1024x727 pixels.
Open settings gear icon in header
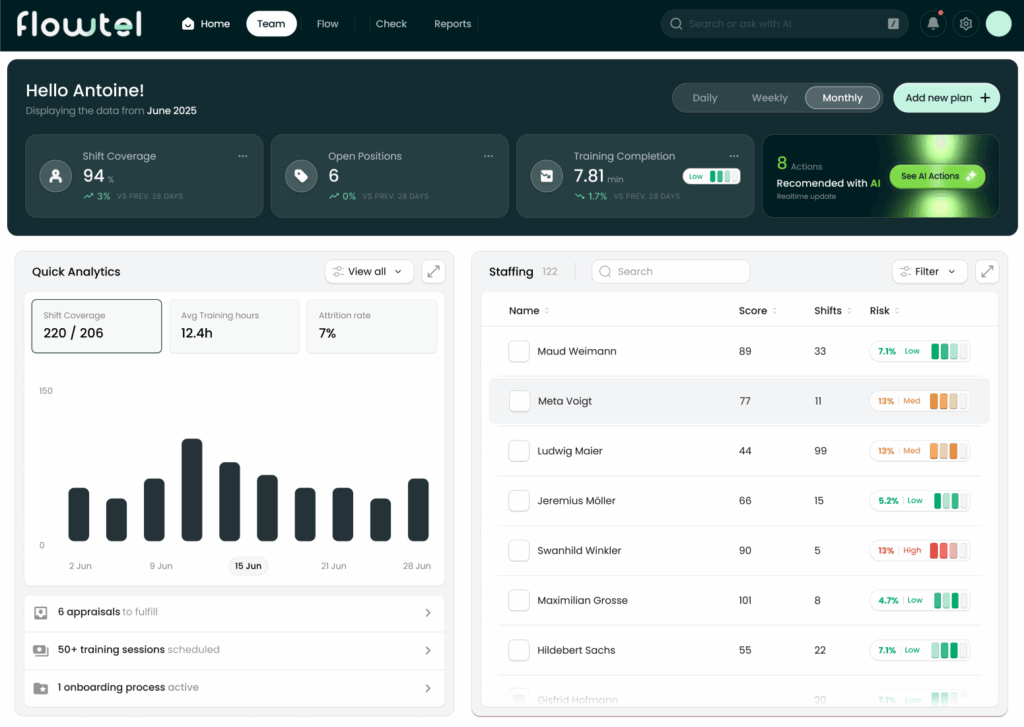coord(965,24)
